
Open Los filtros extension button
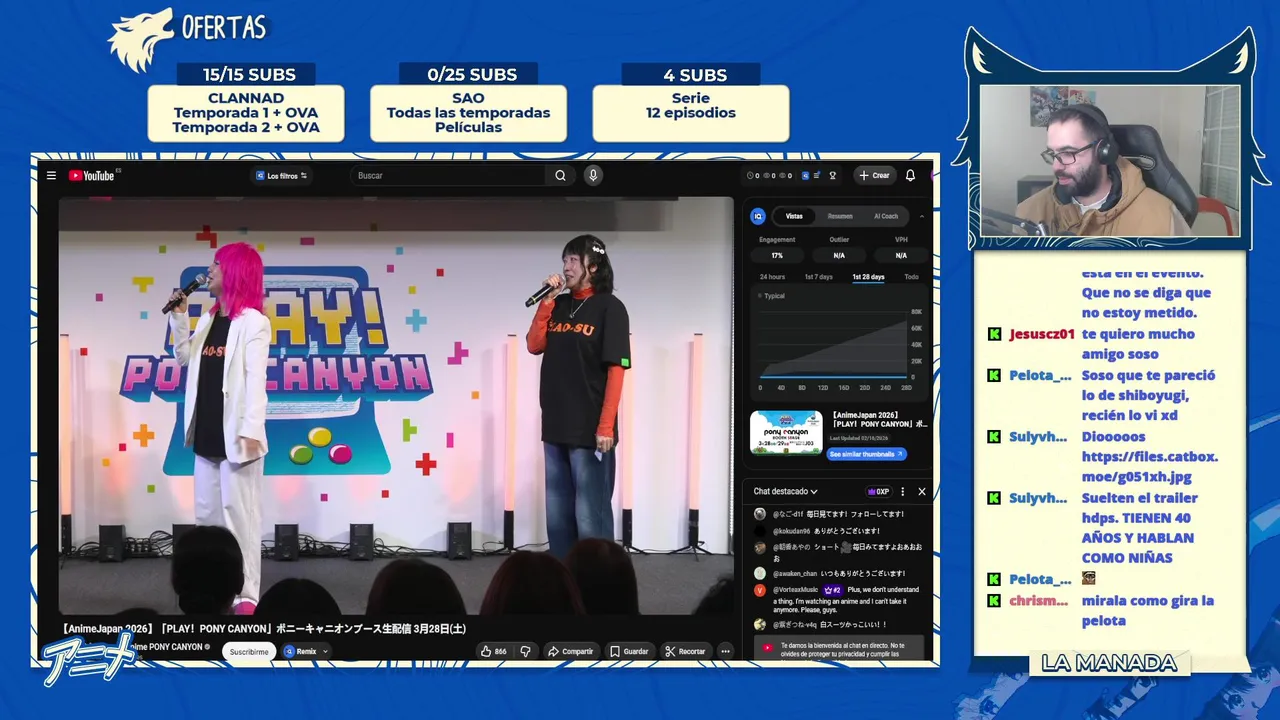coord(280,176)
